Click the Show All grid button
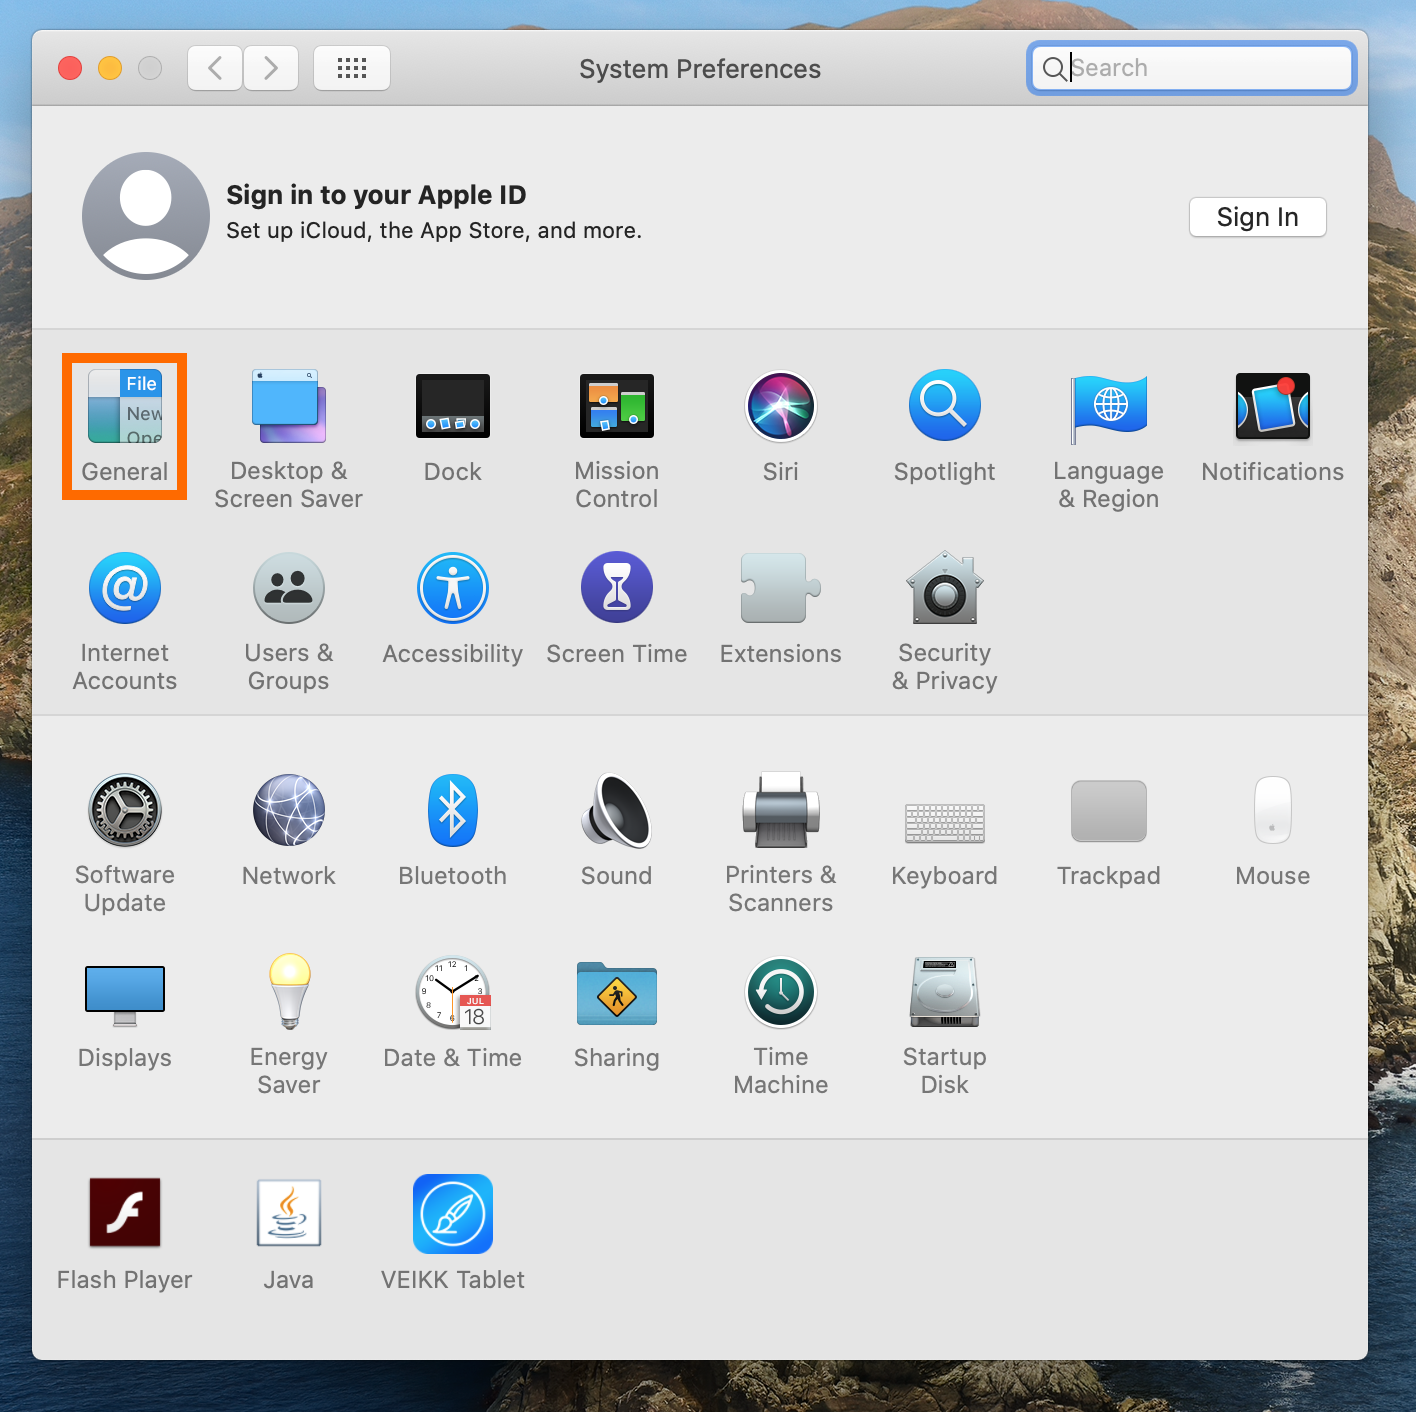Image resolution: width=1416 pixels, height=1412 pixels. click(352, 68)
